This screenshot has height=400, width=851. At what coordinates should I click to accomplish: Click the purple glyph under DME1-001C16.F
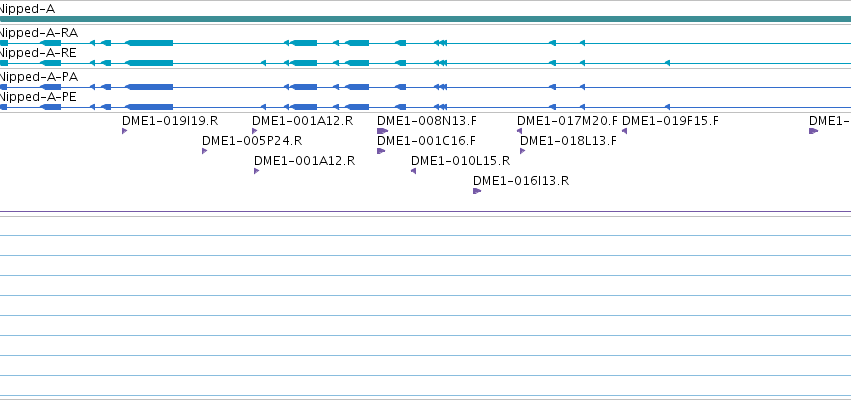381,151
